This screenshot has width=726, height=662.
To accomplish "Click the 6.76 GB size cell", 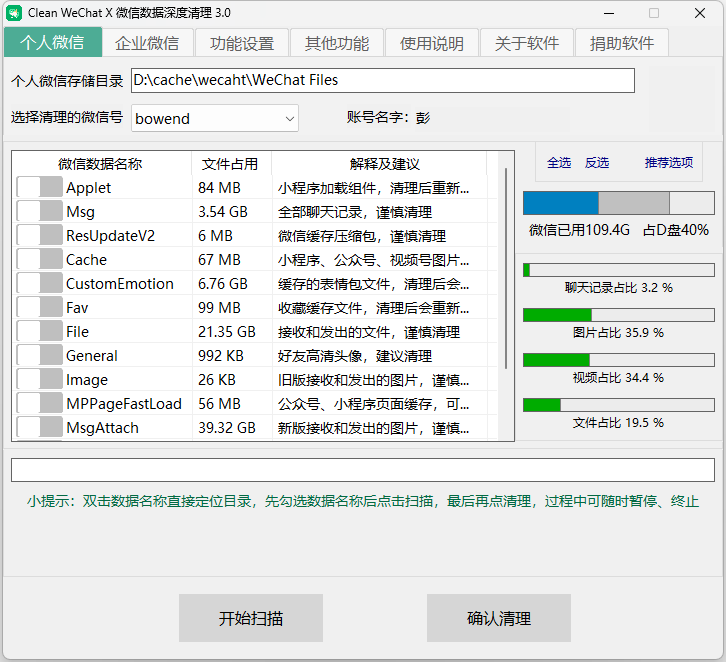I will [x=223, y=284].
